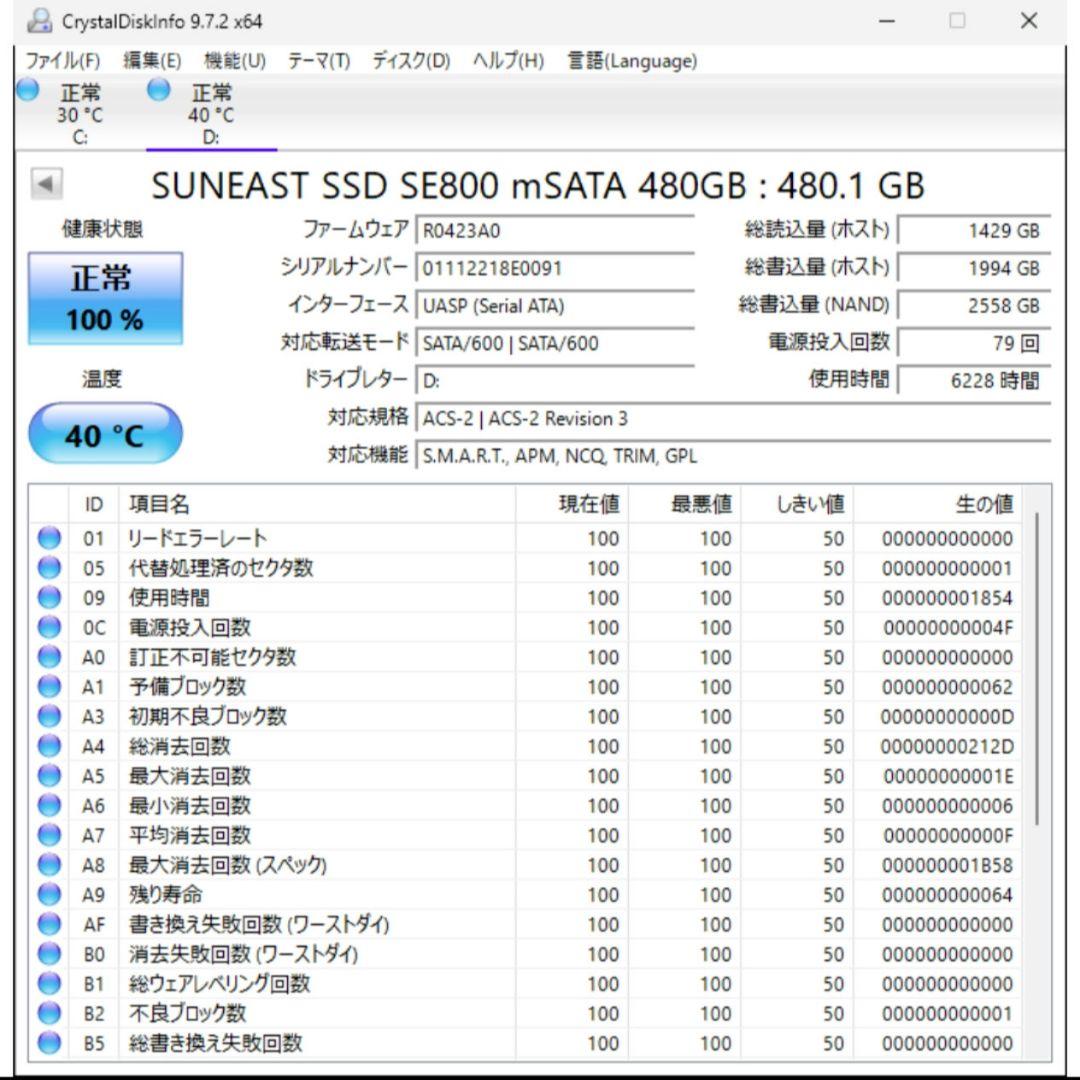
Task: Open the 機能(U) menu
Action: tap(234, 61)
